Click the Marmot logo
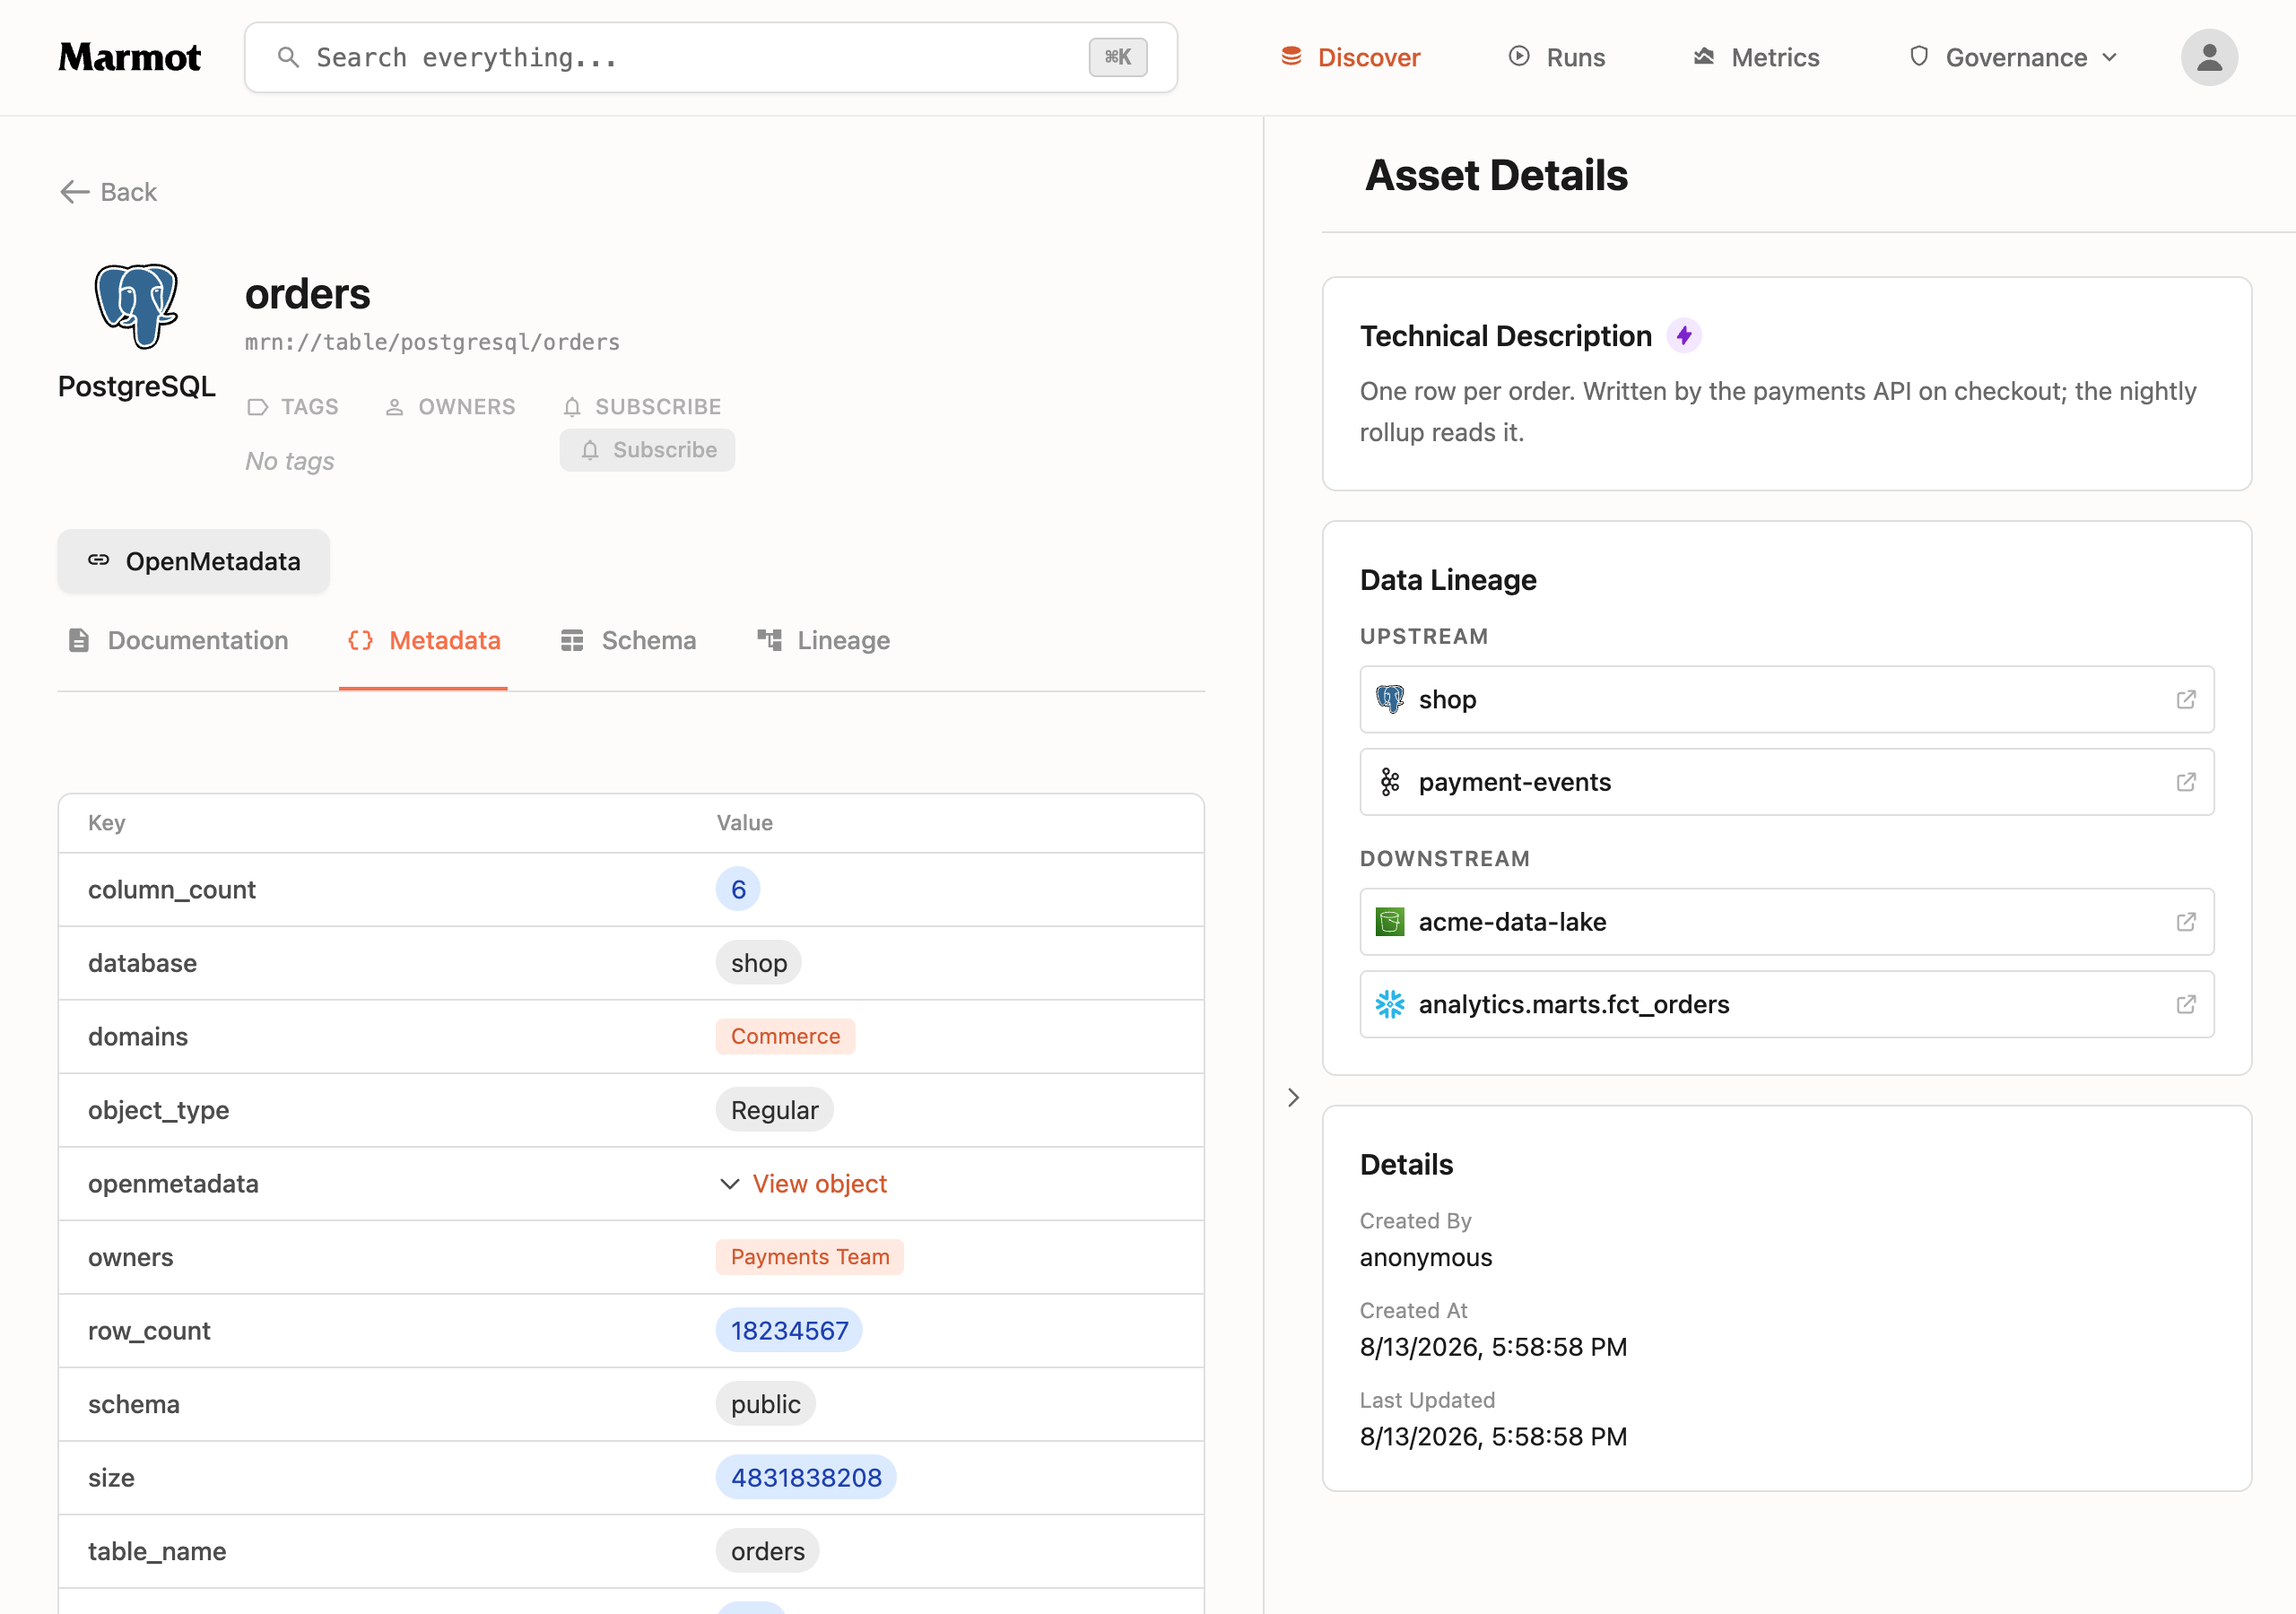 (130, 57)
